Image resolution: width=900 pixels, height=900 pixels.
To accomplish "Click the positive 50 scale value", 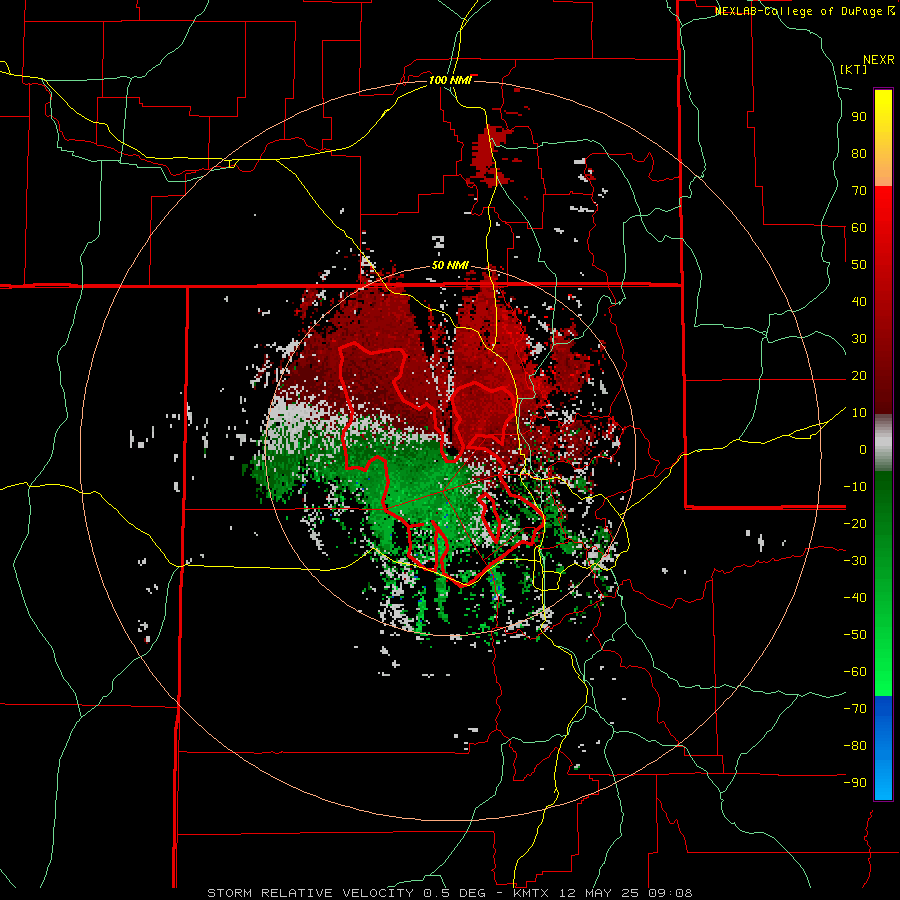I will tap(859, 265).
